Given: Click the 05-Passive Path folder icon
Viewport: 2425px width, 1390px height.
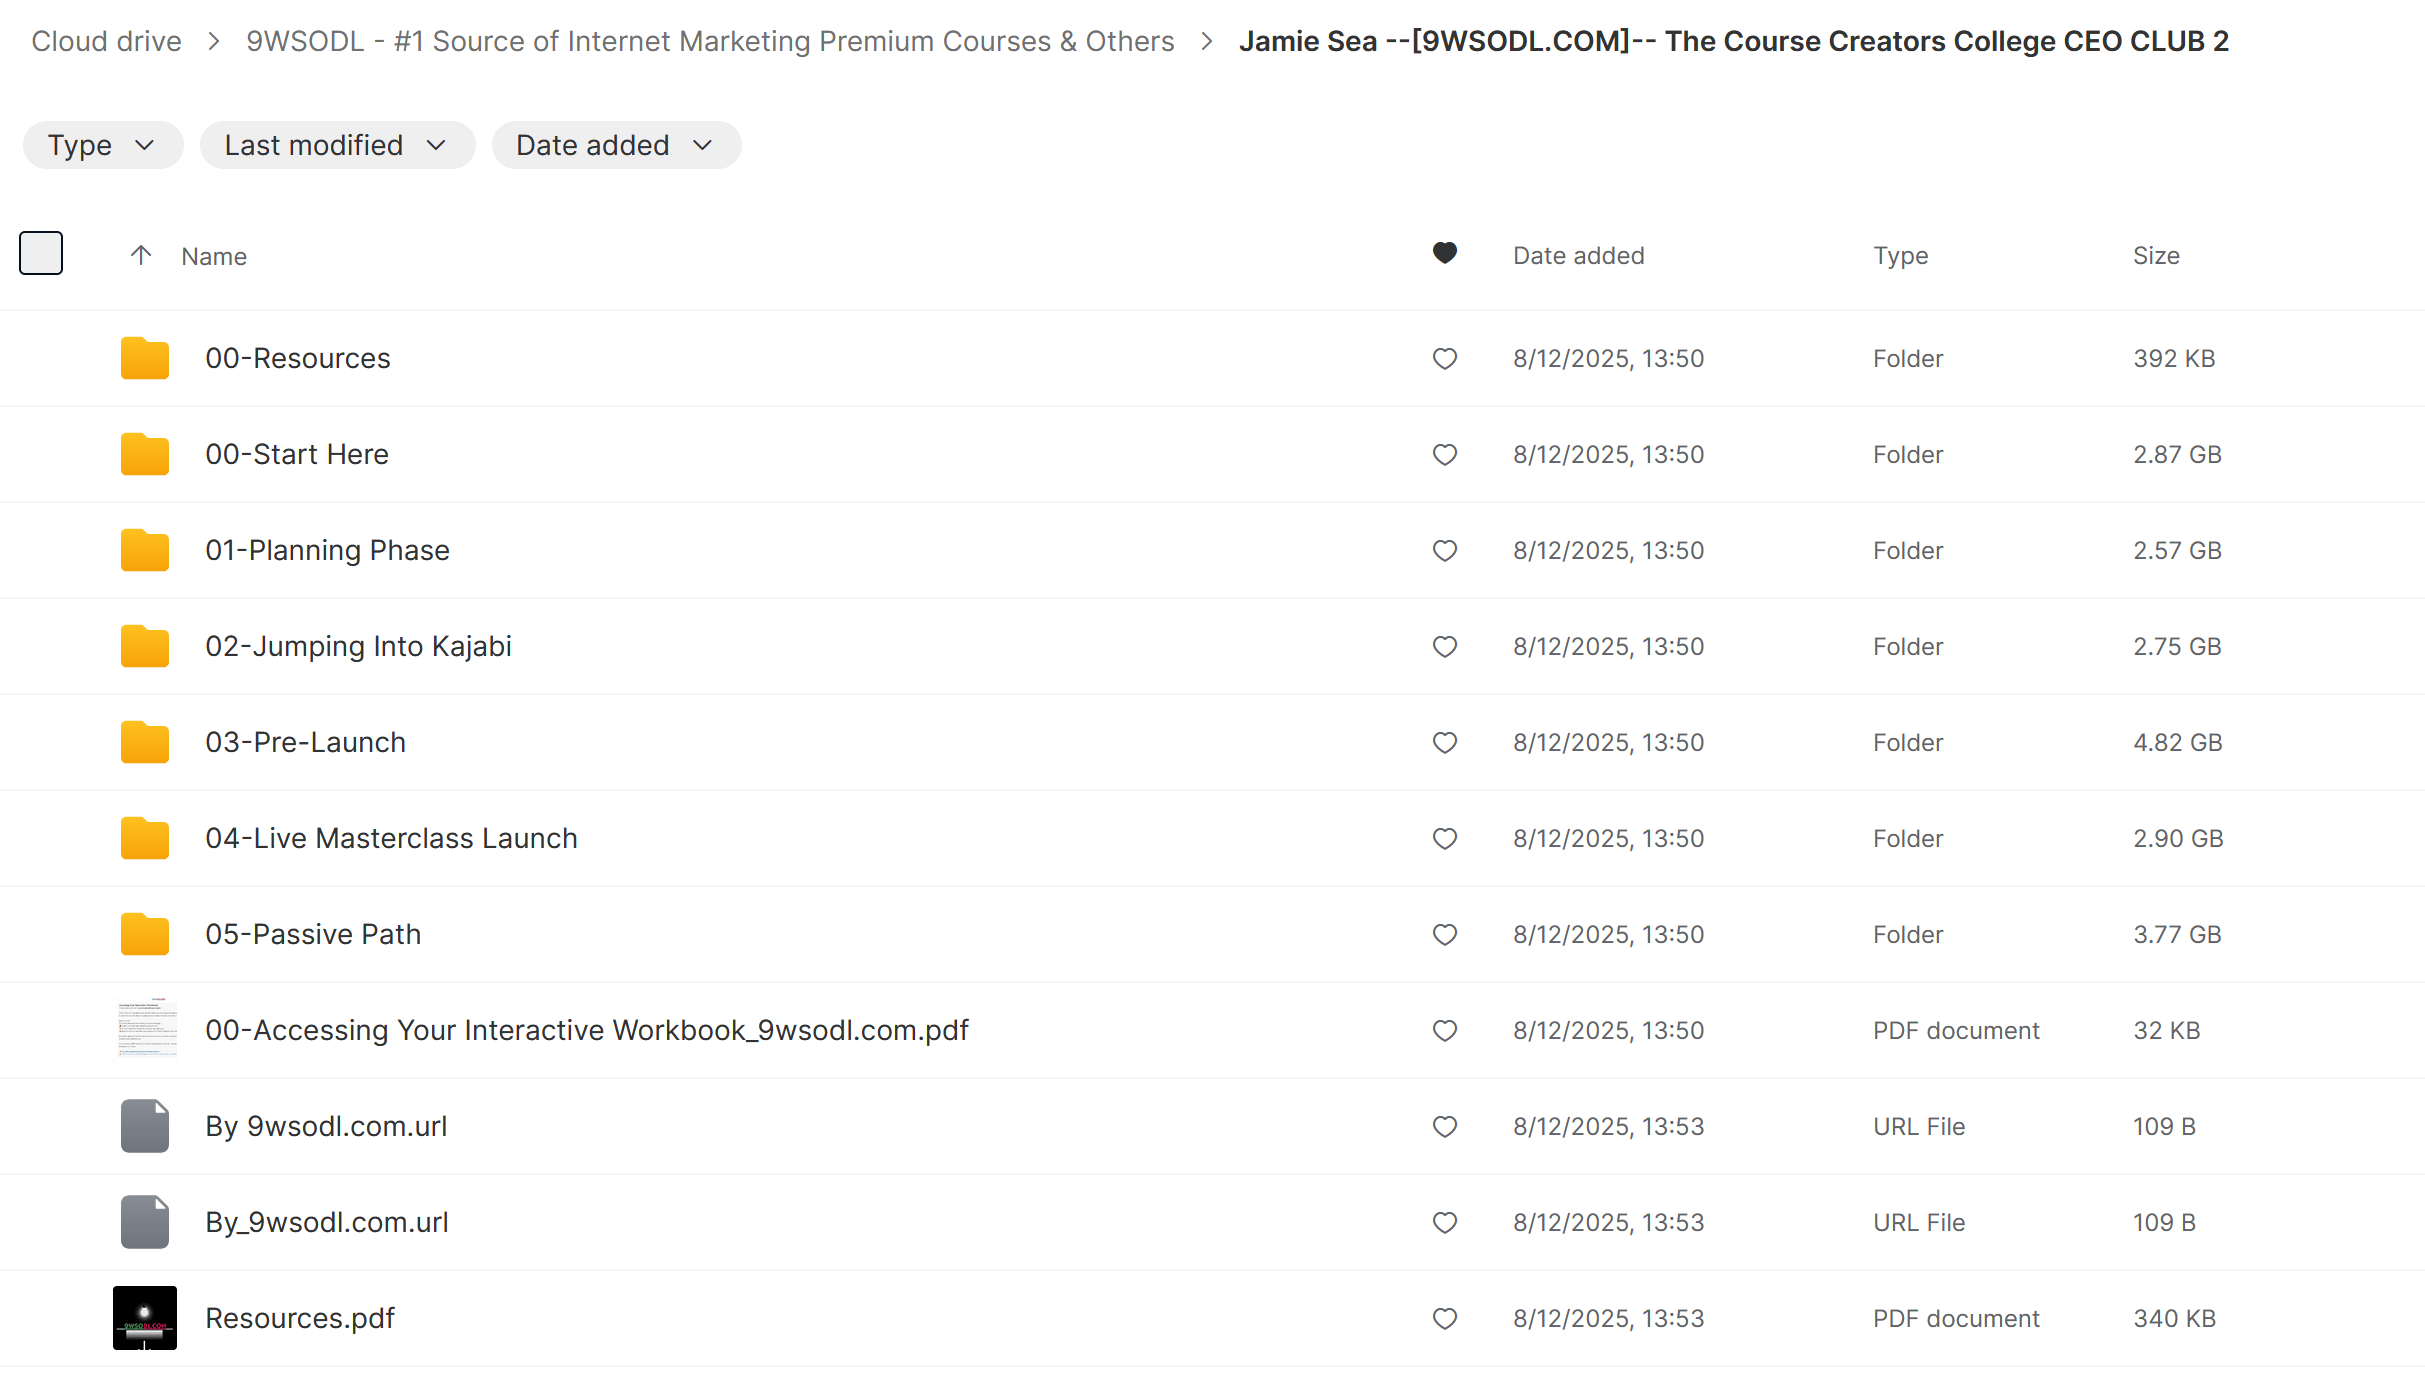Looking at the screenshot, I should coord(144,934).
